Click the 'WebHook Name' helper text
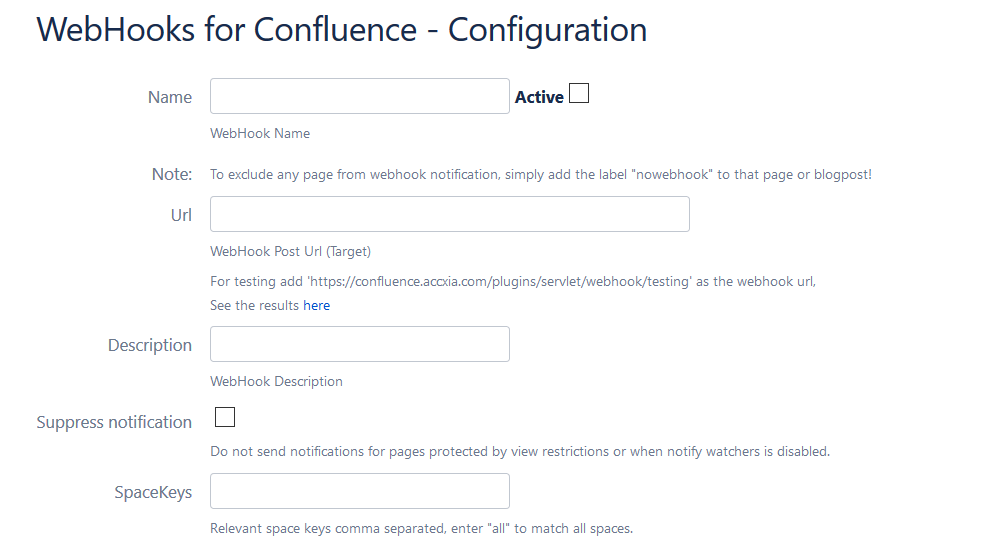This screenshot has height=557, width=1002. coord(260,133)
